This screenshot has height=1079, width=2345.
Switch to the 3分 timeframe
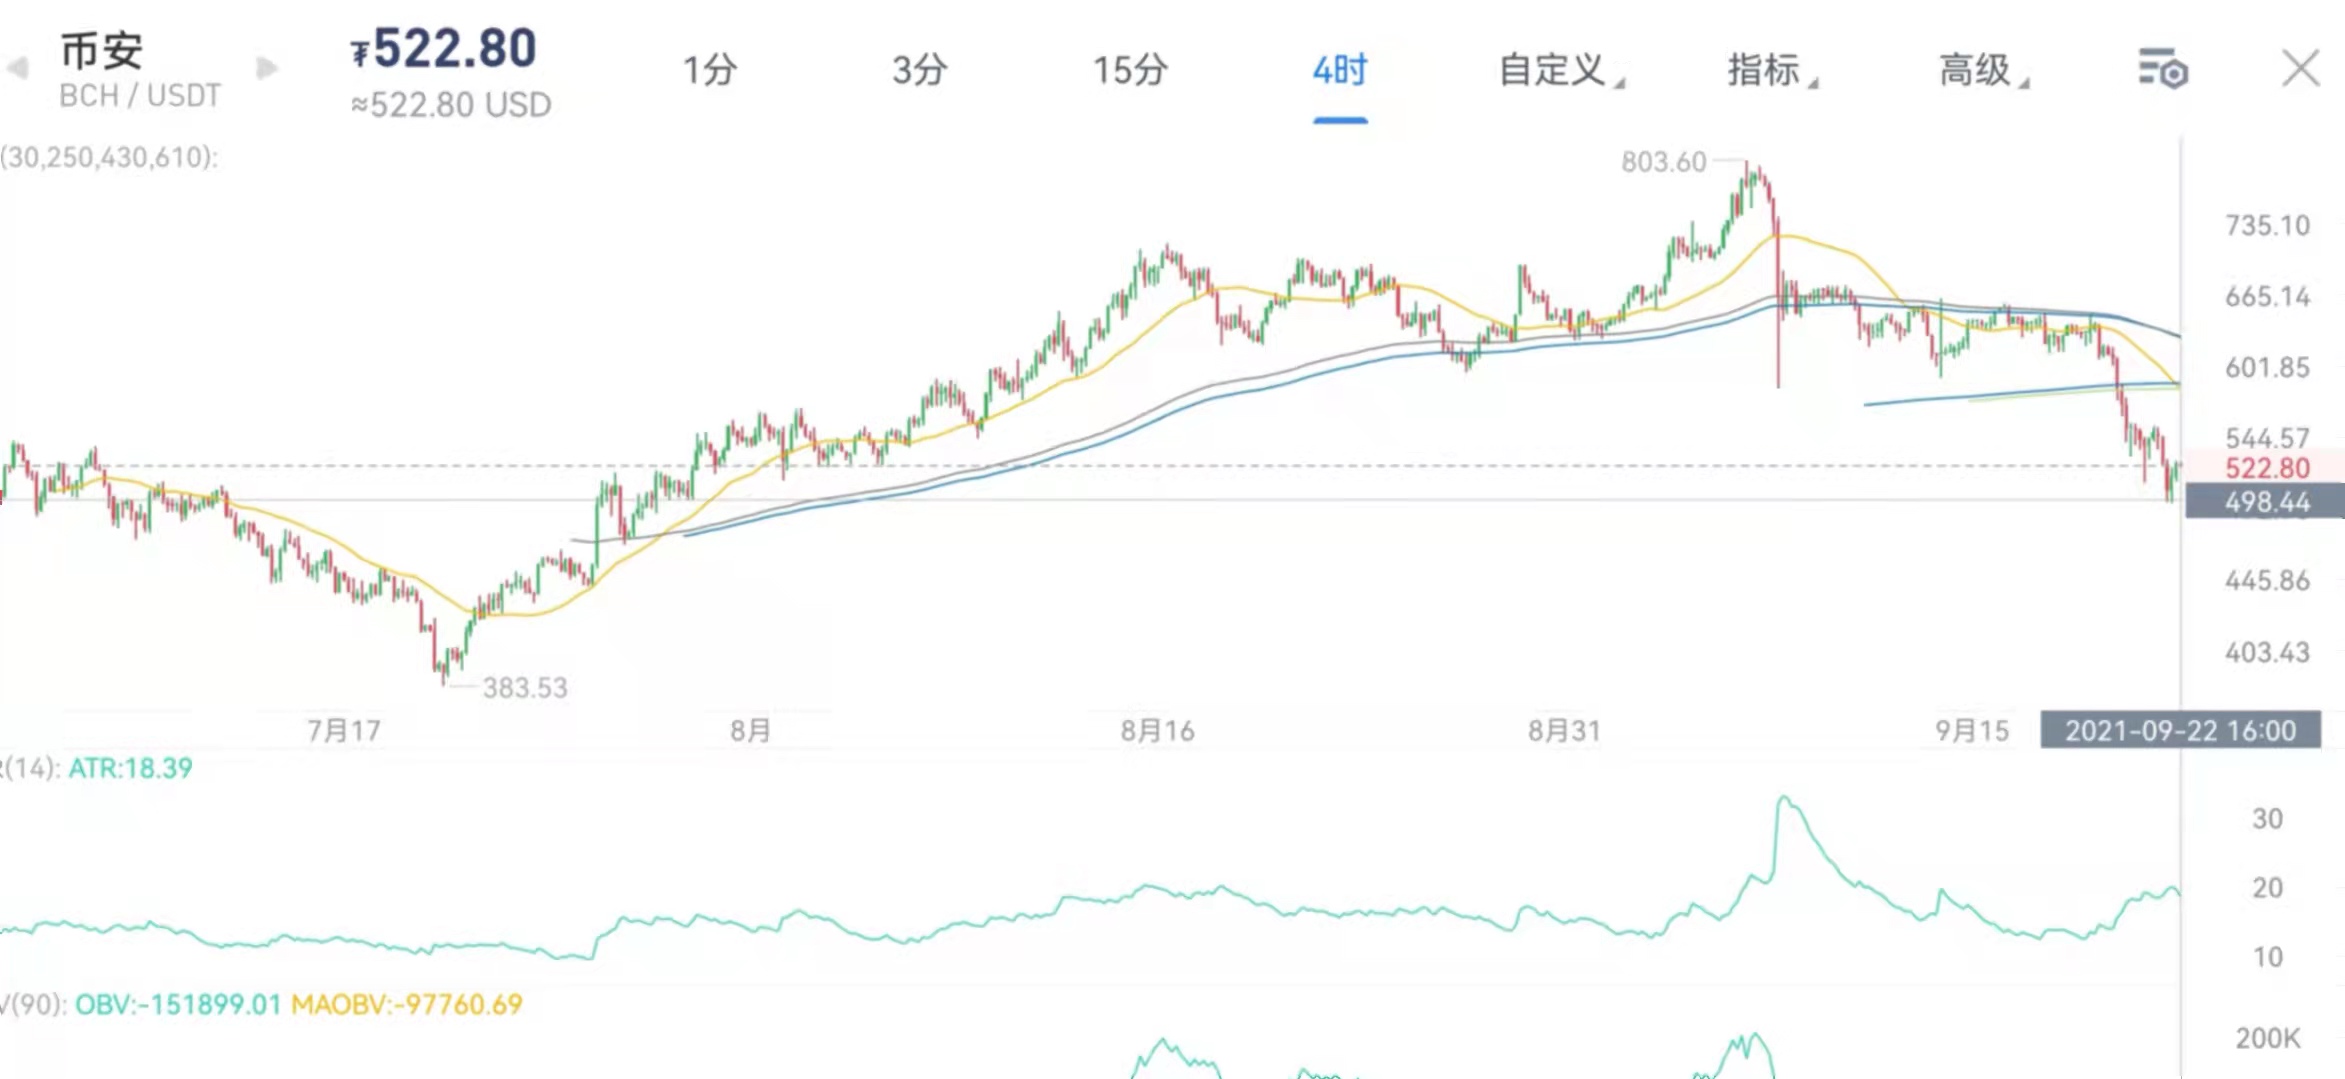(919, 70)
